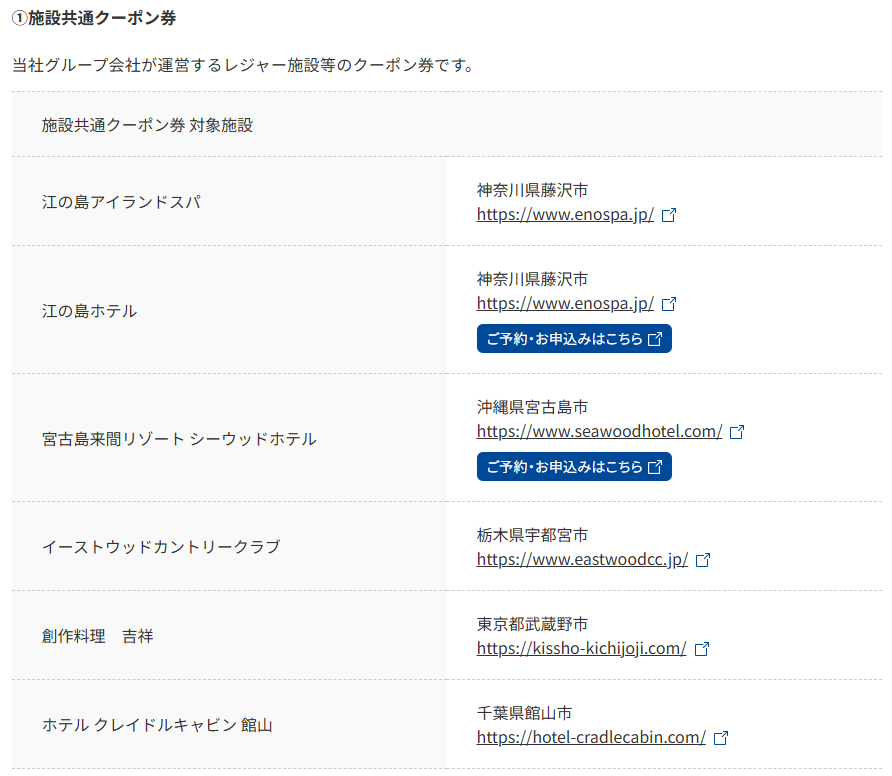Click the icon inside 江の島ホテル reservation button
This screenshot has width=892, height=776.
[655, 339]
